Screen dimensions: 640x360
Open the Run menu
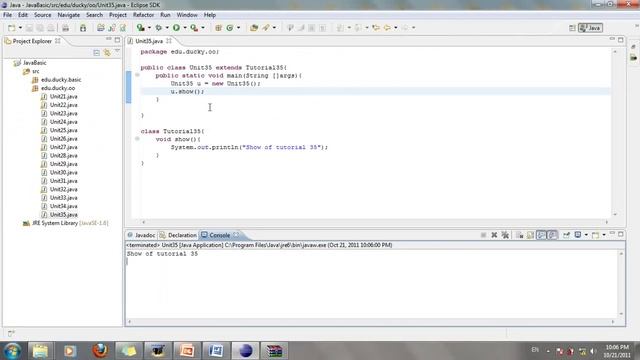click(x=165, y=15)
